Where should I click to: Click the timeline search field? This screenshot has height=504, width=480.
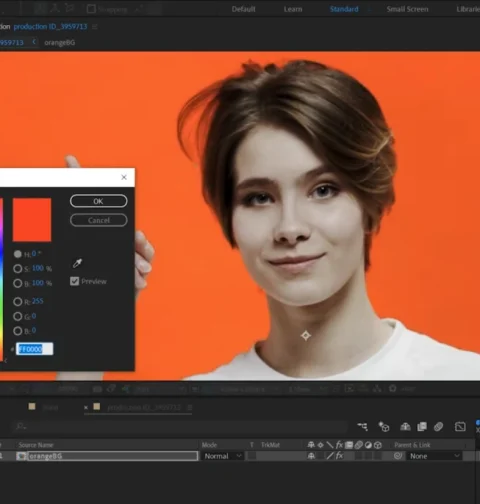[180, 426]
